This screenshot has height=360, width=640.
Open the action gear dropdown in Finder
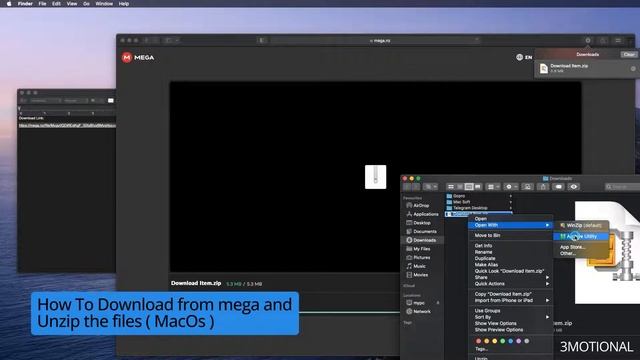[x=511, y=187]
